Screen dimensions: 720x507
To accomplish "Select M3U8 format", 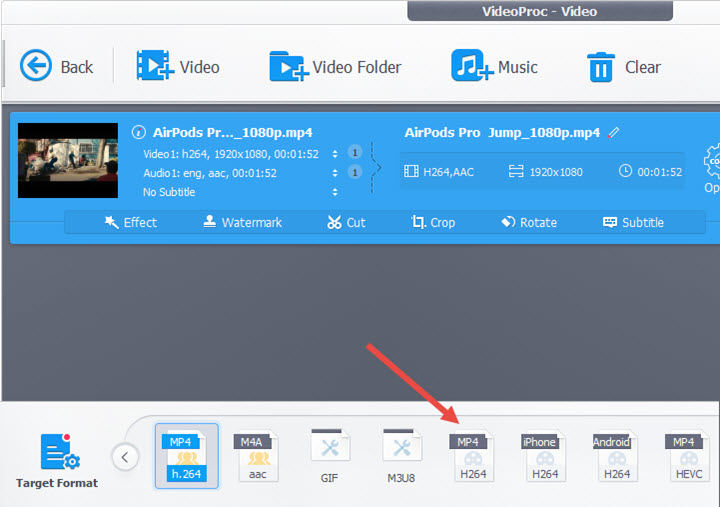I will pyautogui.click(x=401, y=456).
